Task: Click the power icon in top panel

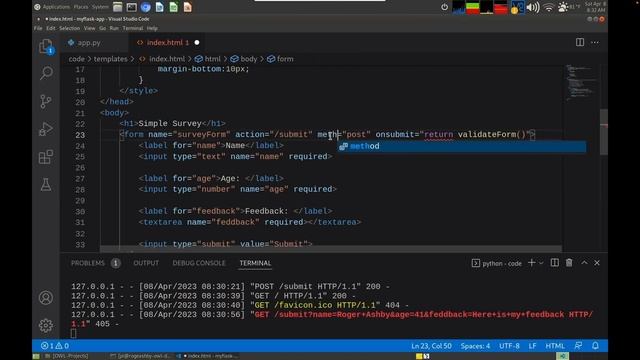Action: (444, 7)
